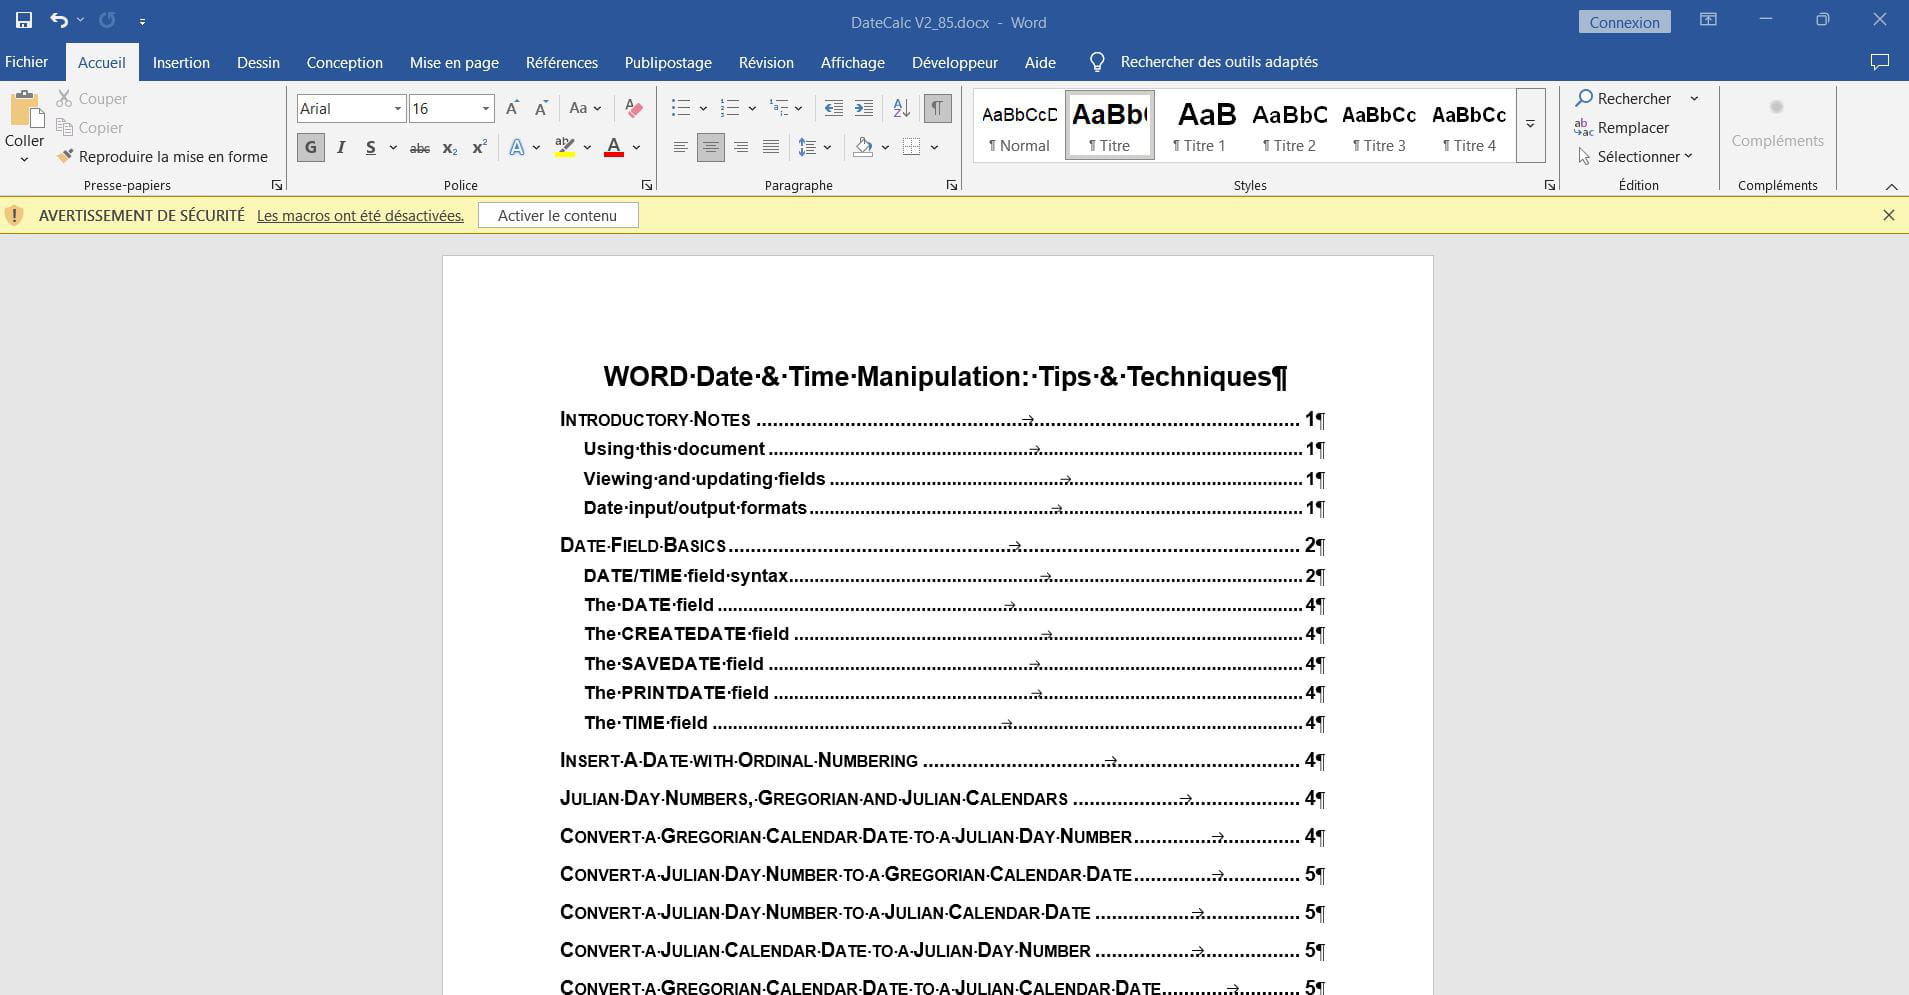The image size is (1909, 995).
Task: Click the Increase font size icon
Action: (x=512, y=108)
